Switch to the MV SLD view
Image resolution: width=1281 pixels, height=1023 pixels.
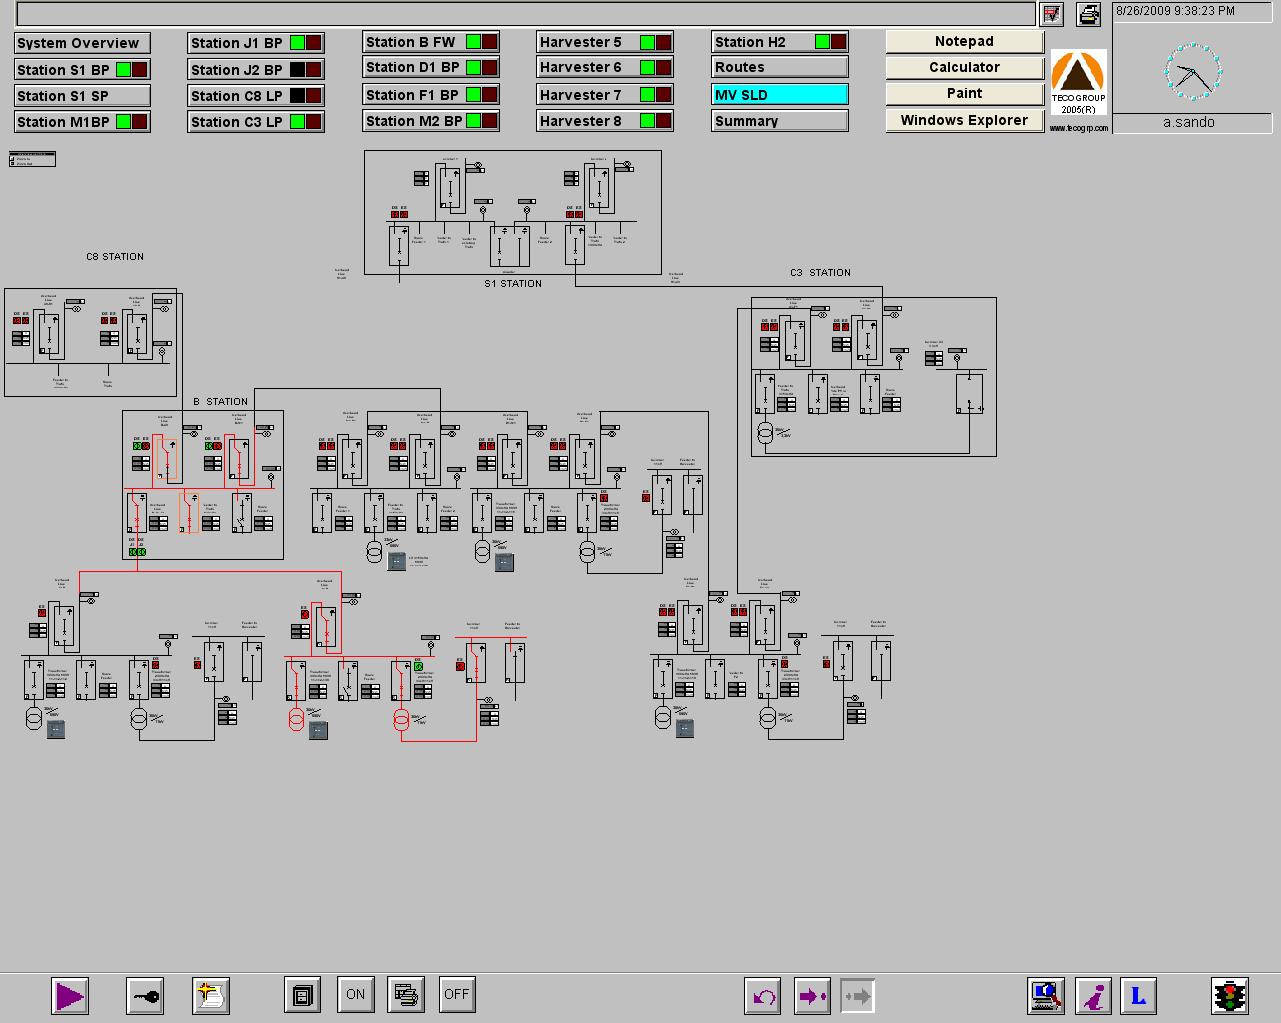click(x=780, y=95)
